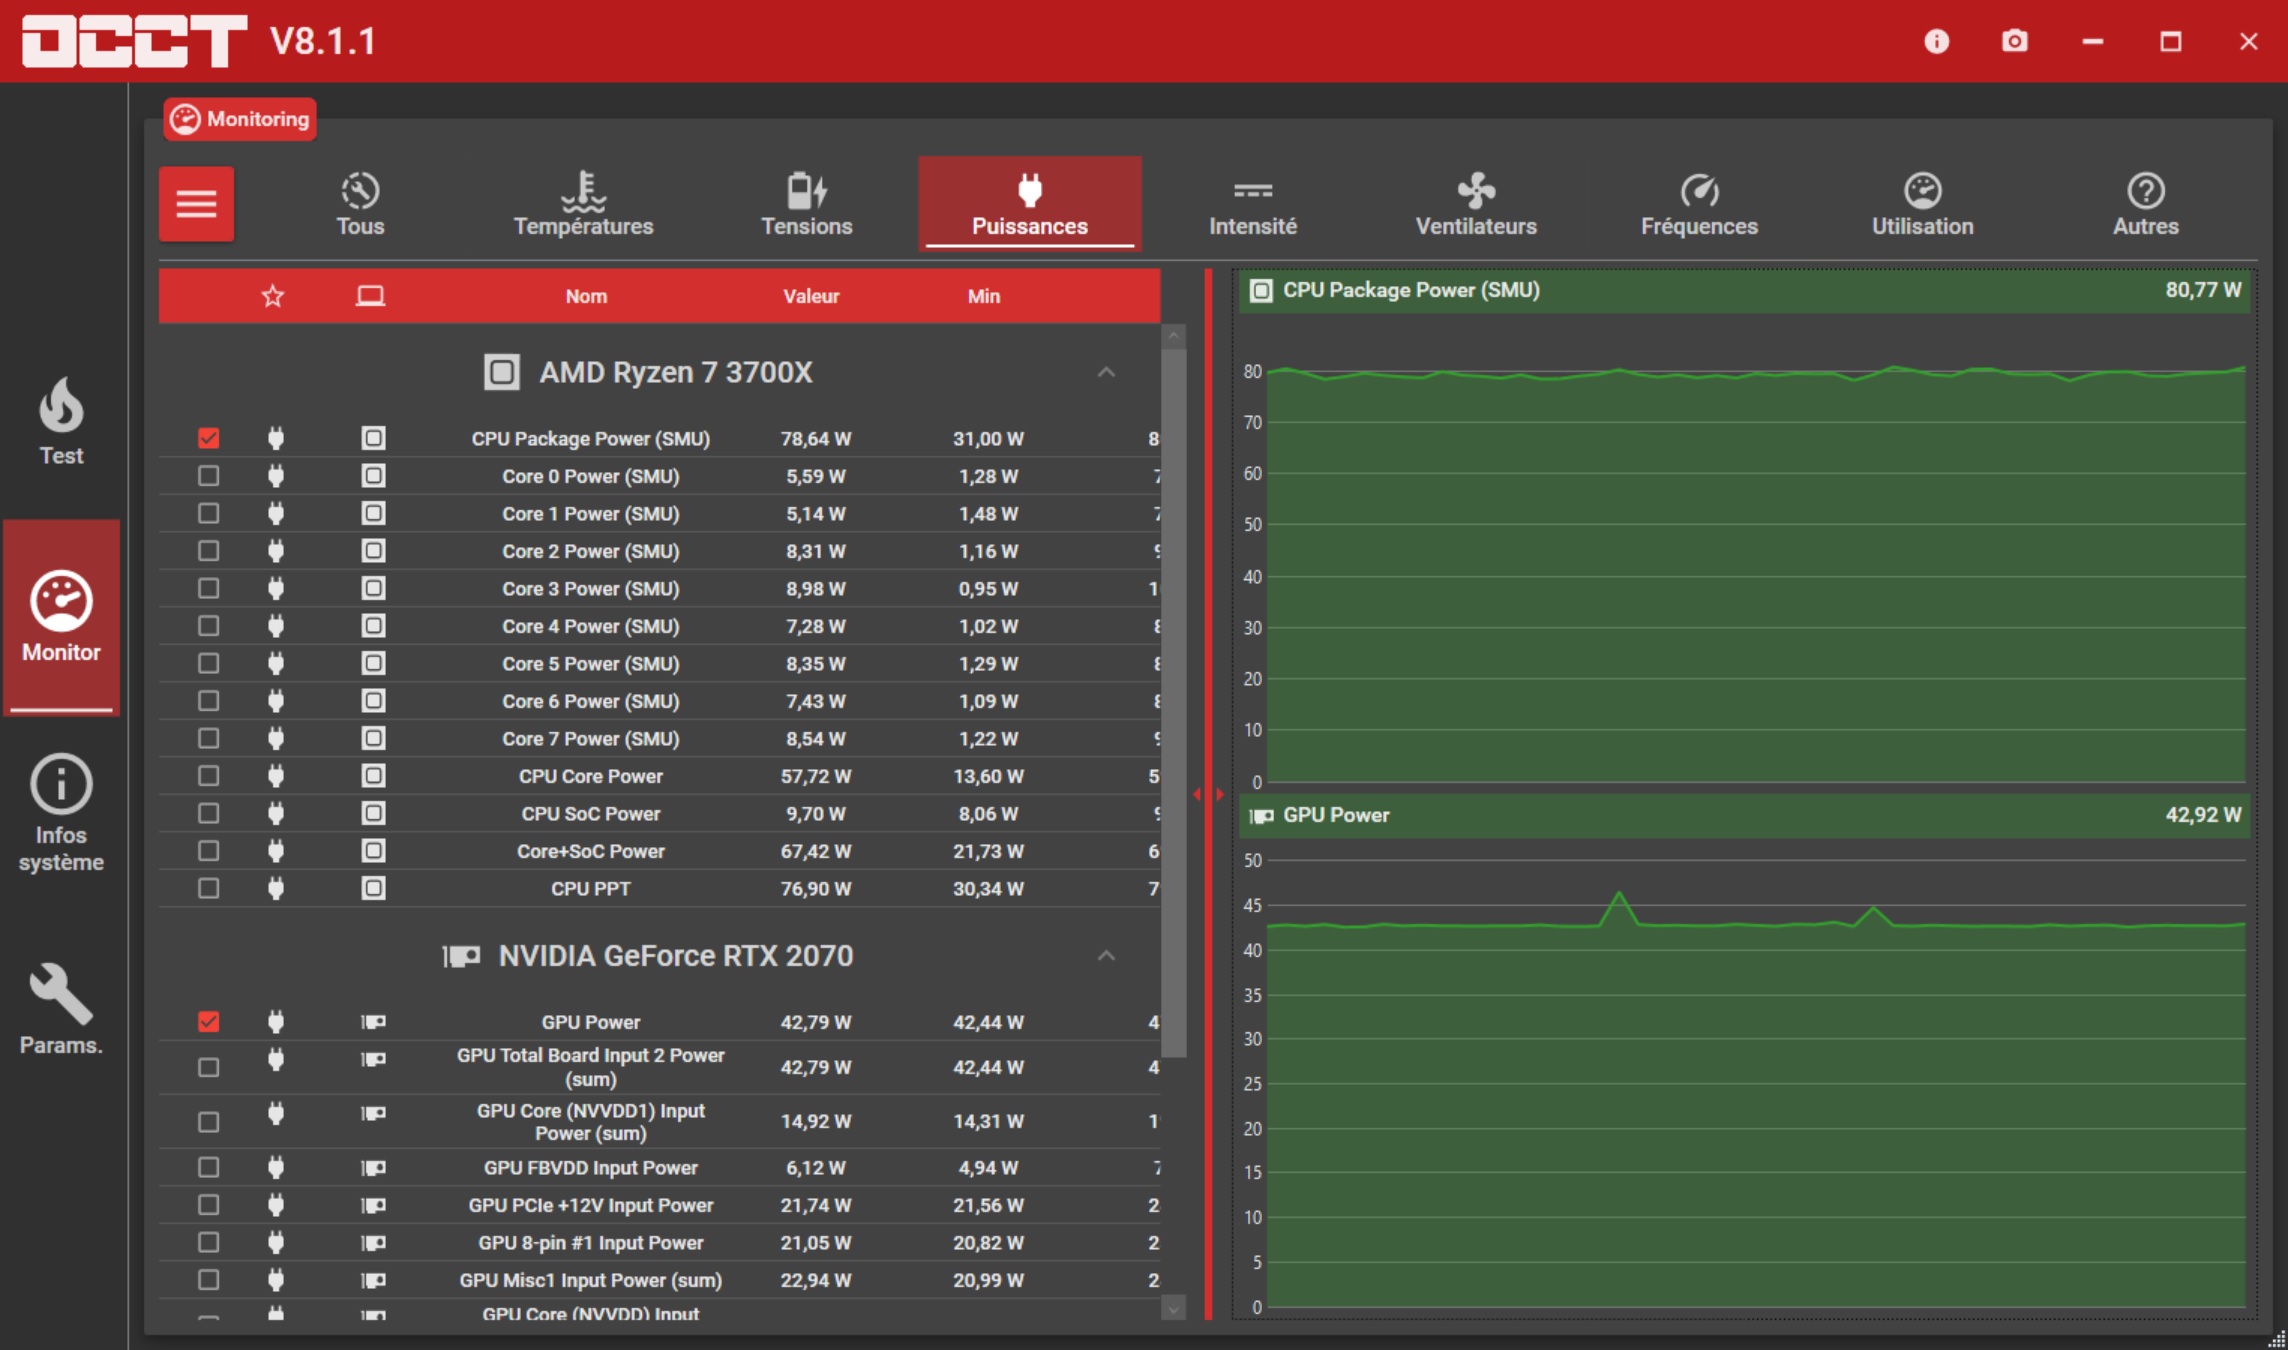Click scrollbar down arrow of sensor list
Viewport: 2288px width, 1350px height.
1174,1308
